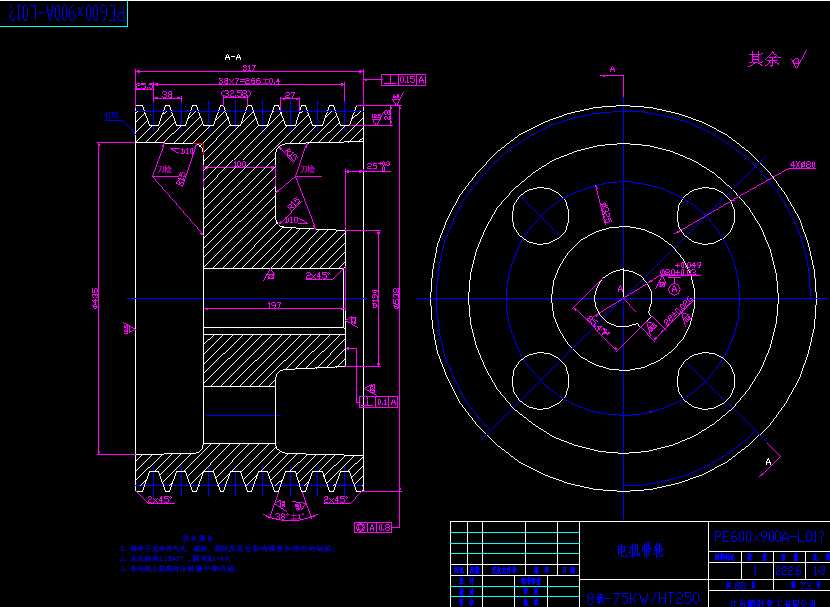Screen dimensions: 830x607
Task: Select the 197 hub length dimension
Action: click(275, 305)
